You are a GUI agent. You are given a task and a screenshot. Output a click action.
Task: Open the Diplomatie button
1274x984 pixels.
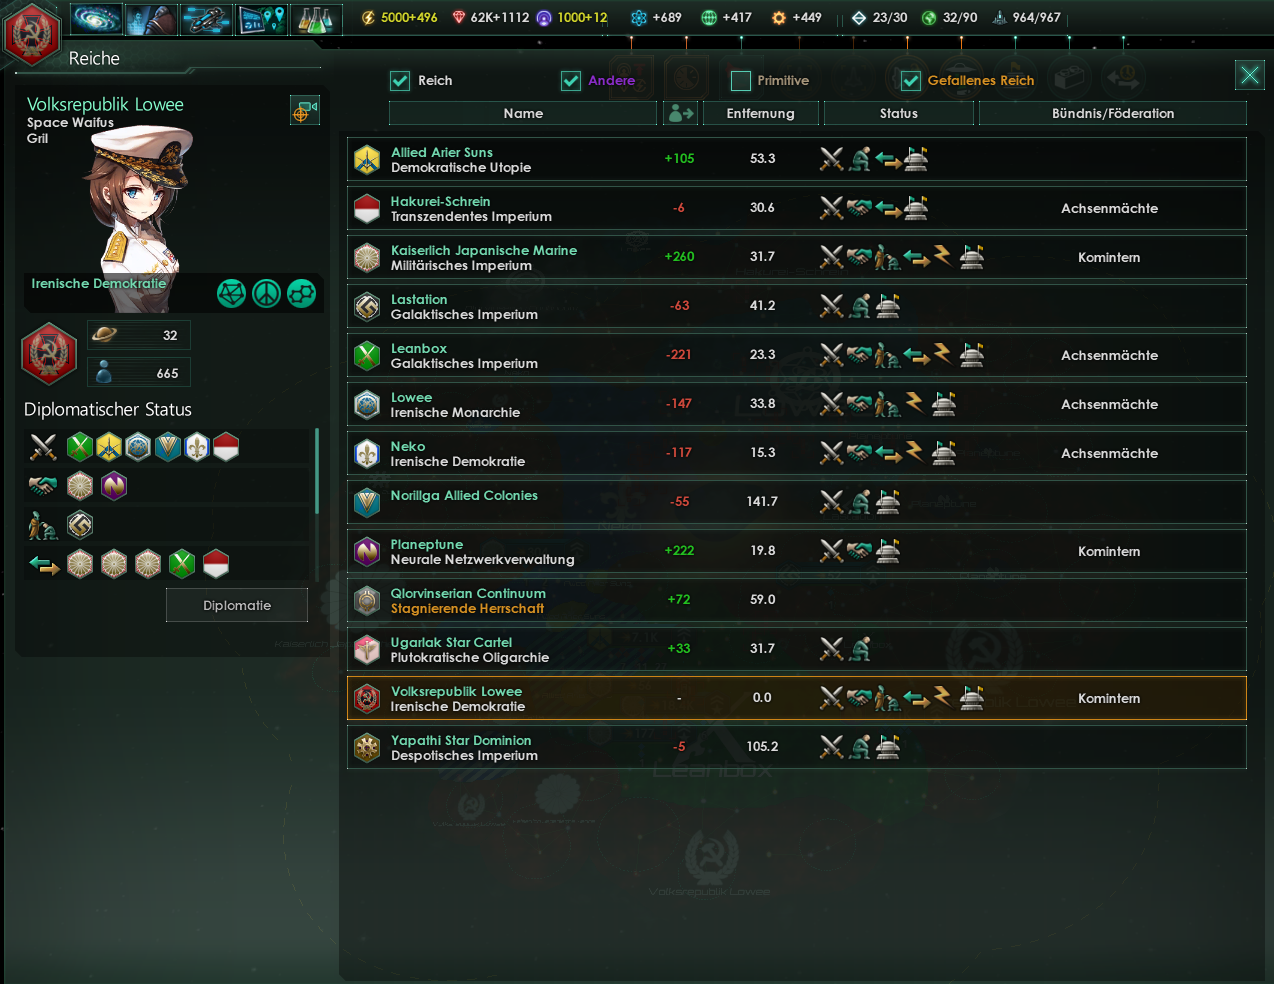[237, 606]
